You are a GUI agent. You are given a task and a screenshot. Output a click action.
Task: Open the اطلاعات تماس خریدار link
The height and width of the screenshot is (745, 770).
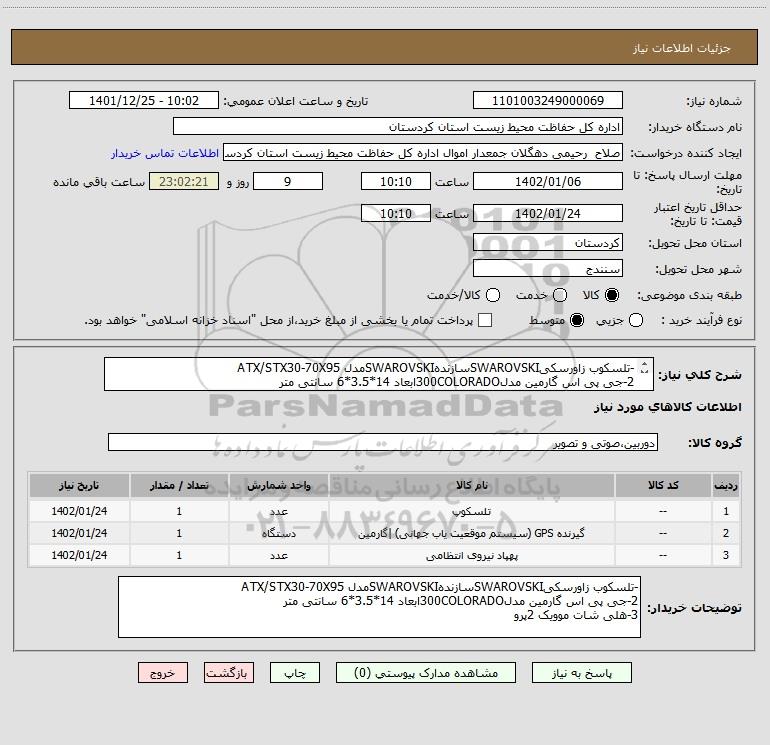tap(165, 153)
